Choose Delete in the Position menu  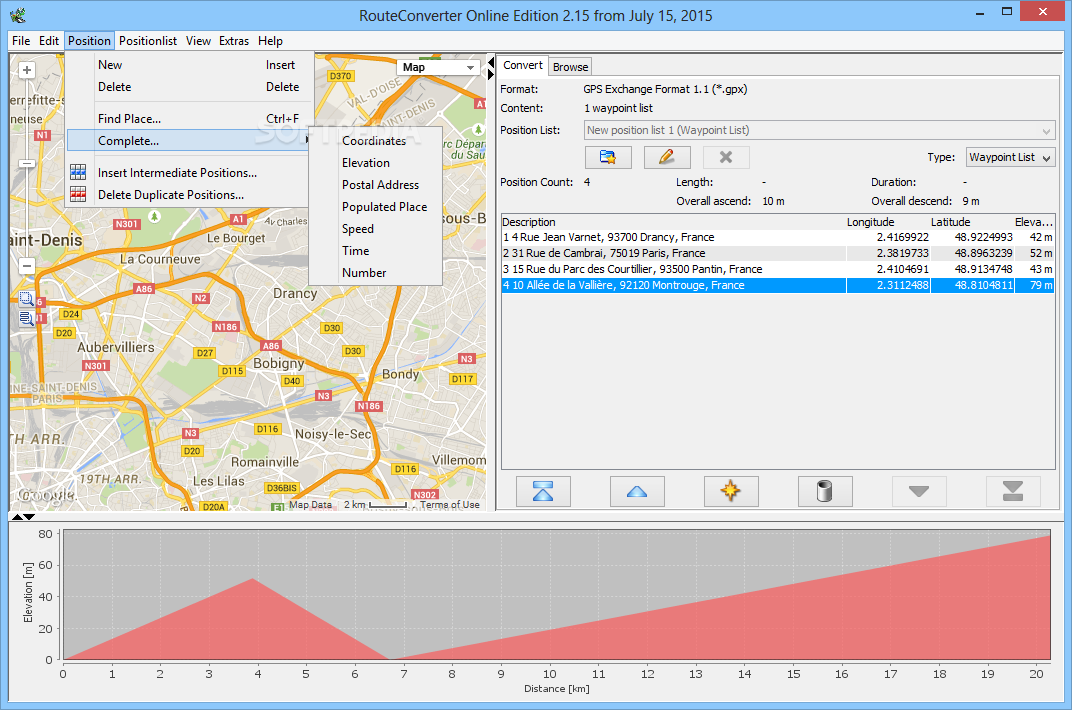(189, 87)
